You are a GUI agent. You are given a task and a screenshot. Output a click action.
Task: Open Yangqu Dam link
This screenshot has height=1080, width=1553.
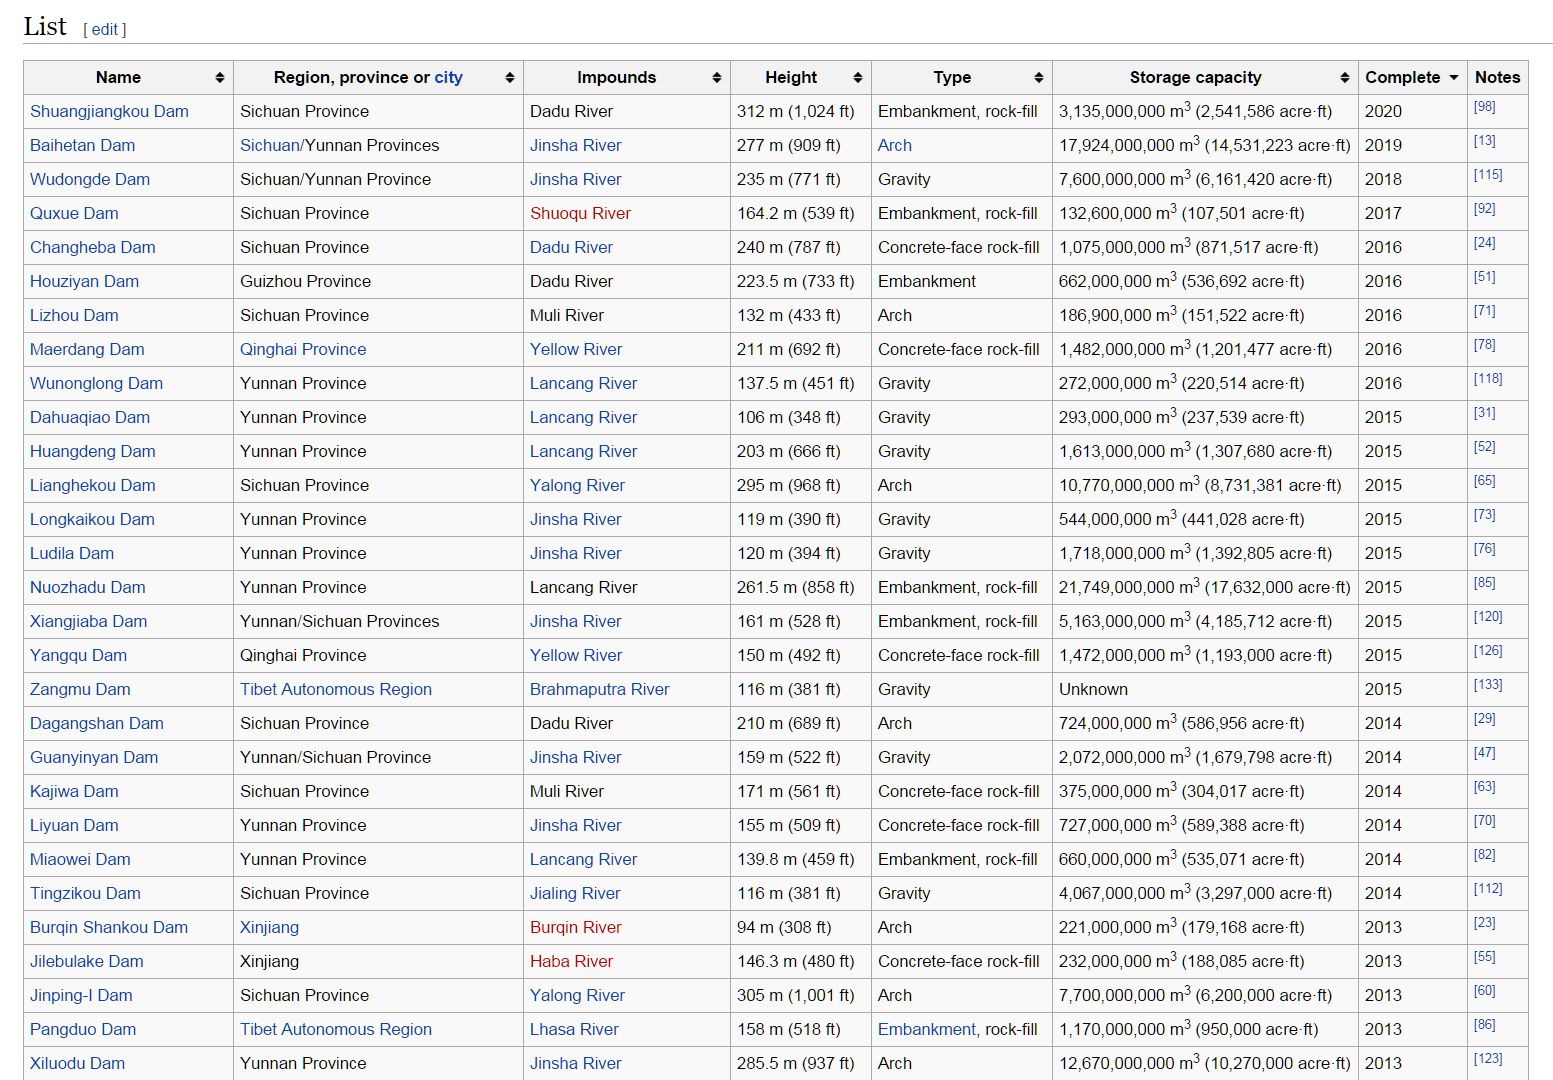point(78,656)
